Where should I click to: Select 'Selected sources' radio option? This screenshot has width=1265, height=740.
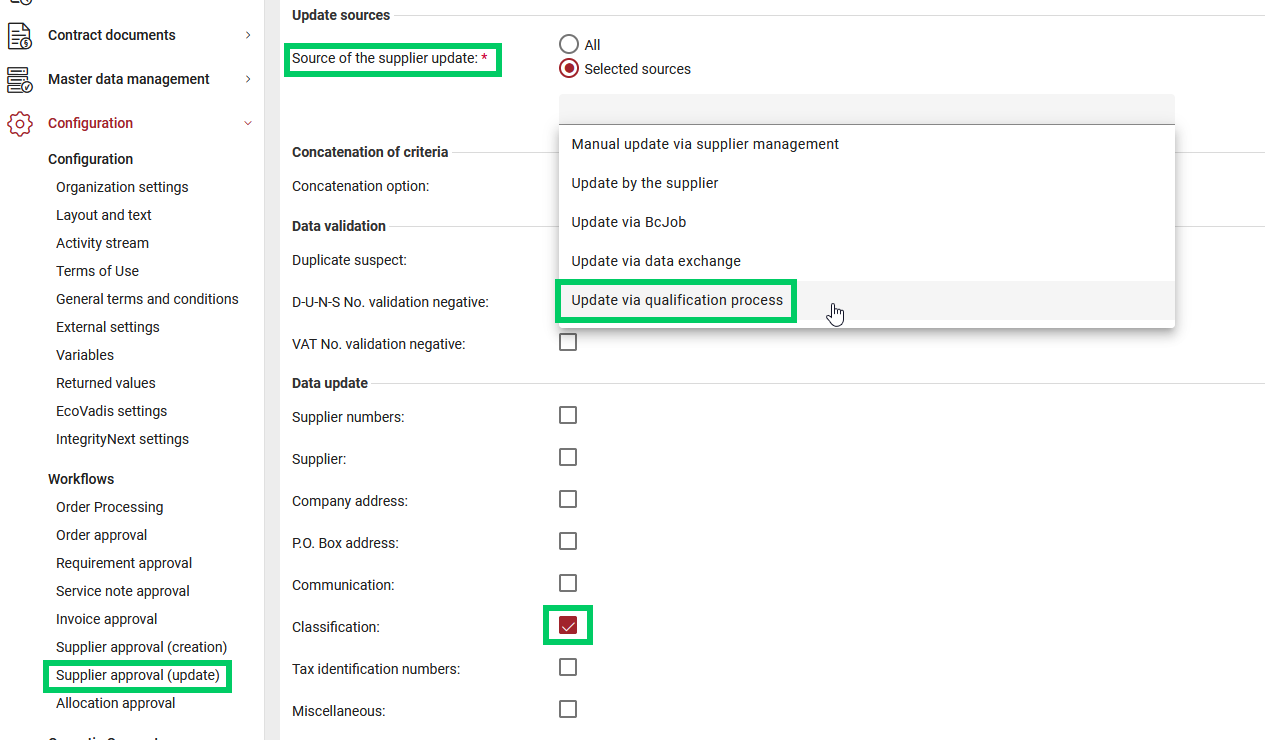569,69
